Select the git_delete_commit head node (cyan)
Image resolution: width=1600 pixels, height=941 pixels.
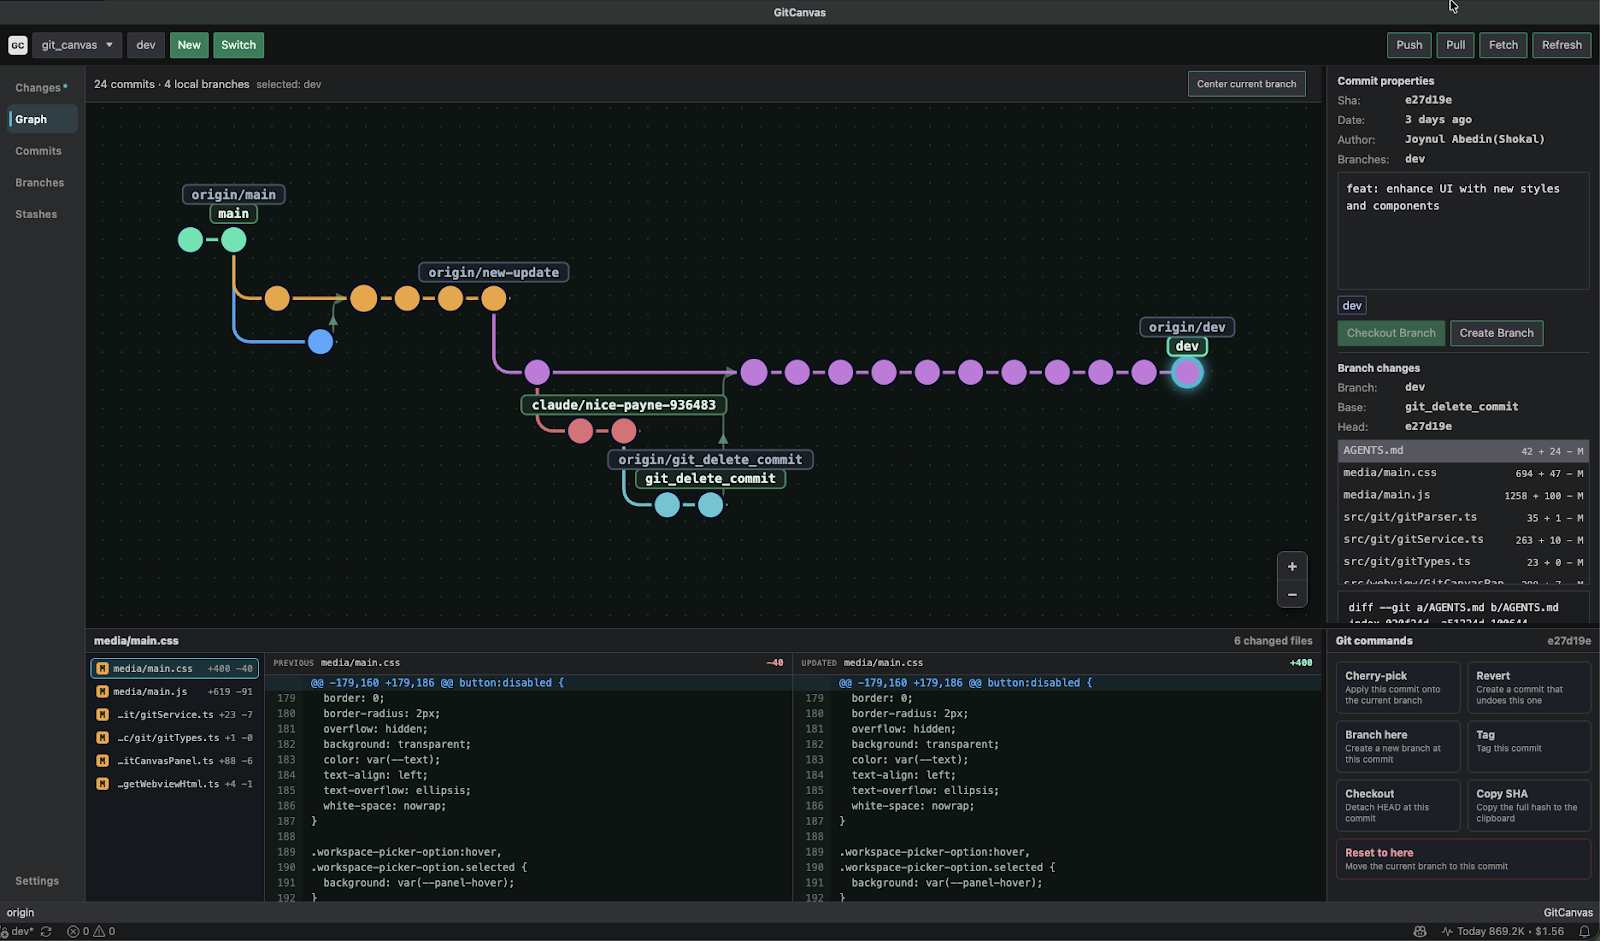click(x=711, y=505)
